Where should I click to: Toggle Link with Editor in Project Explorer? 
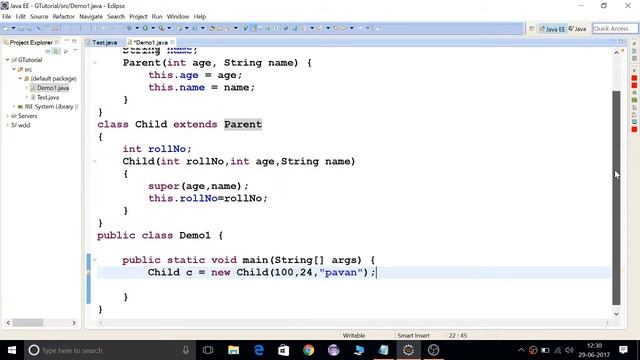(56, 51)
